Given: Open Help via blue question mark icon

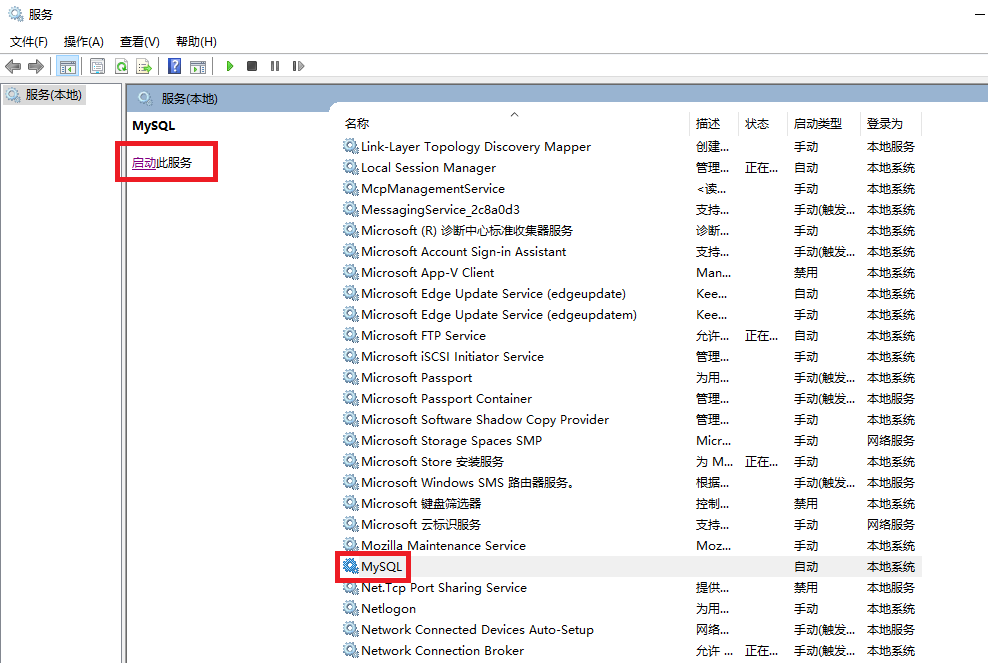Looking at the screenshot, I should [175, 66].
